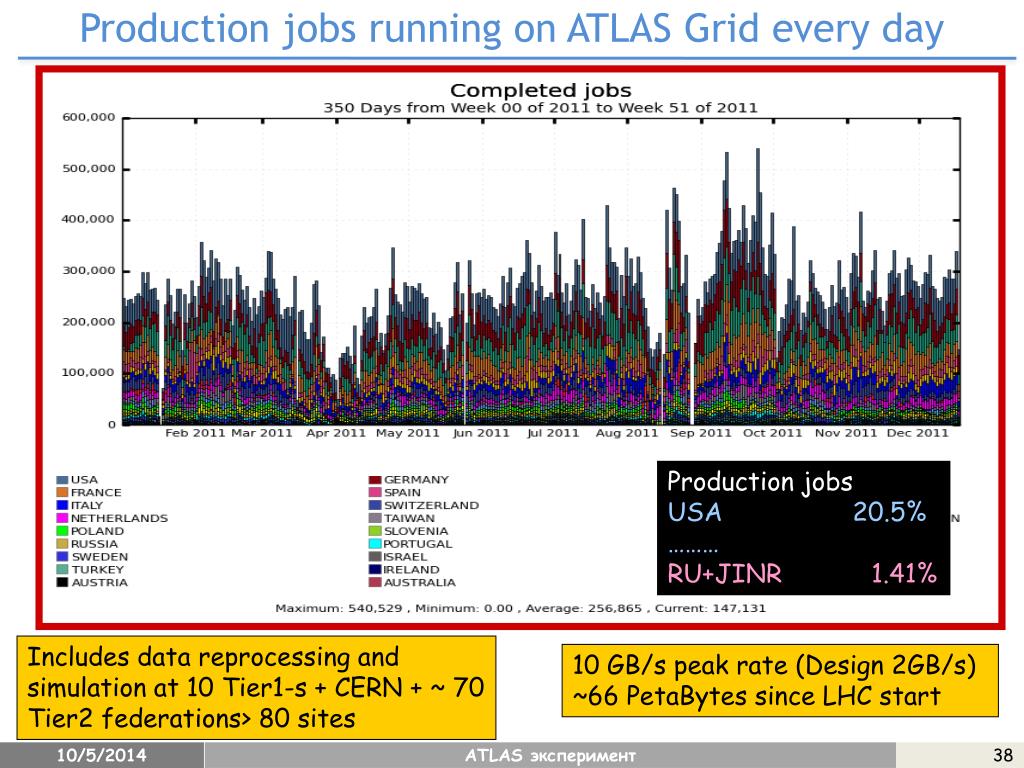Click the 200,000 y-axis label
1024x768 pixels.
[88, 322]
